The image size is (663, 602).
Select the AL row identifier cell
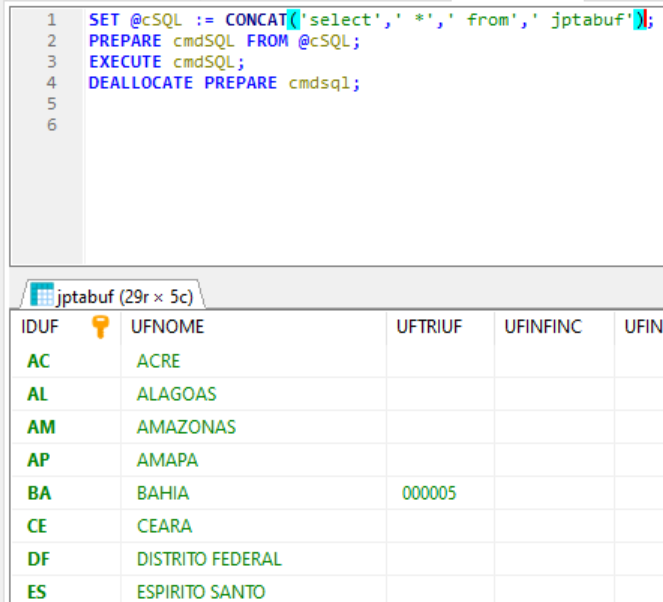click(x=38, y=394)
